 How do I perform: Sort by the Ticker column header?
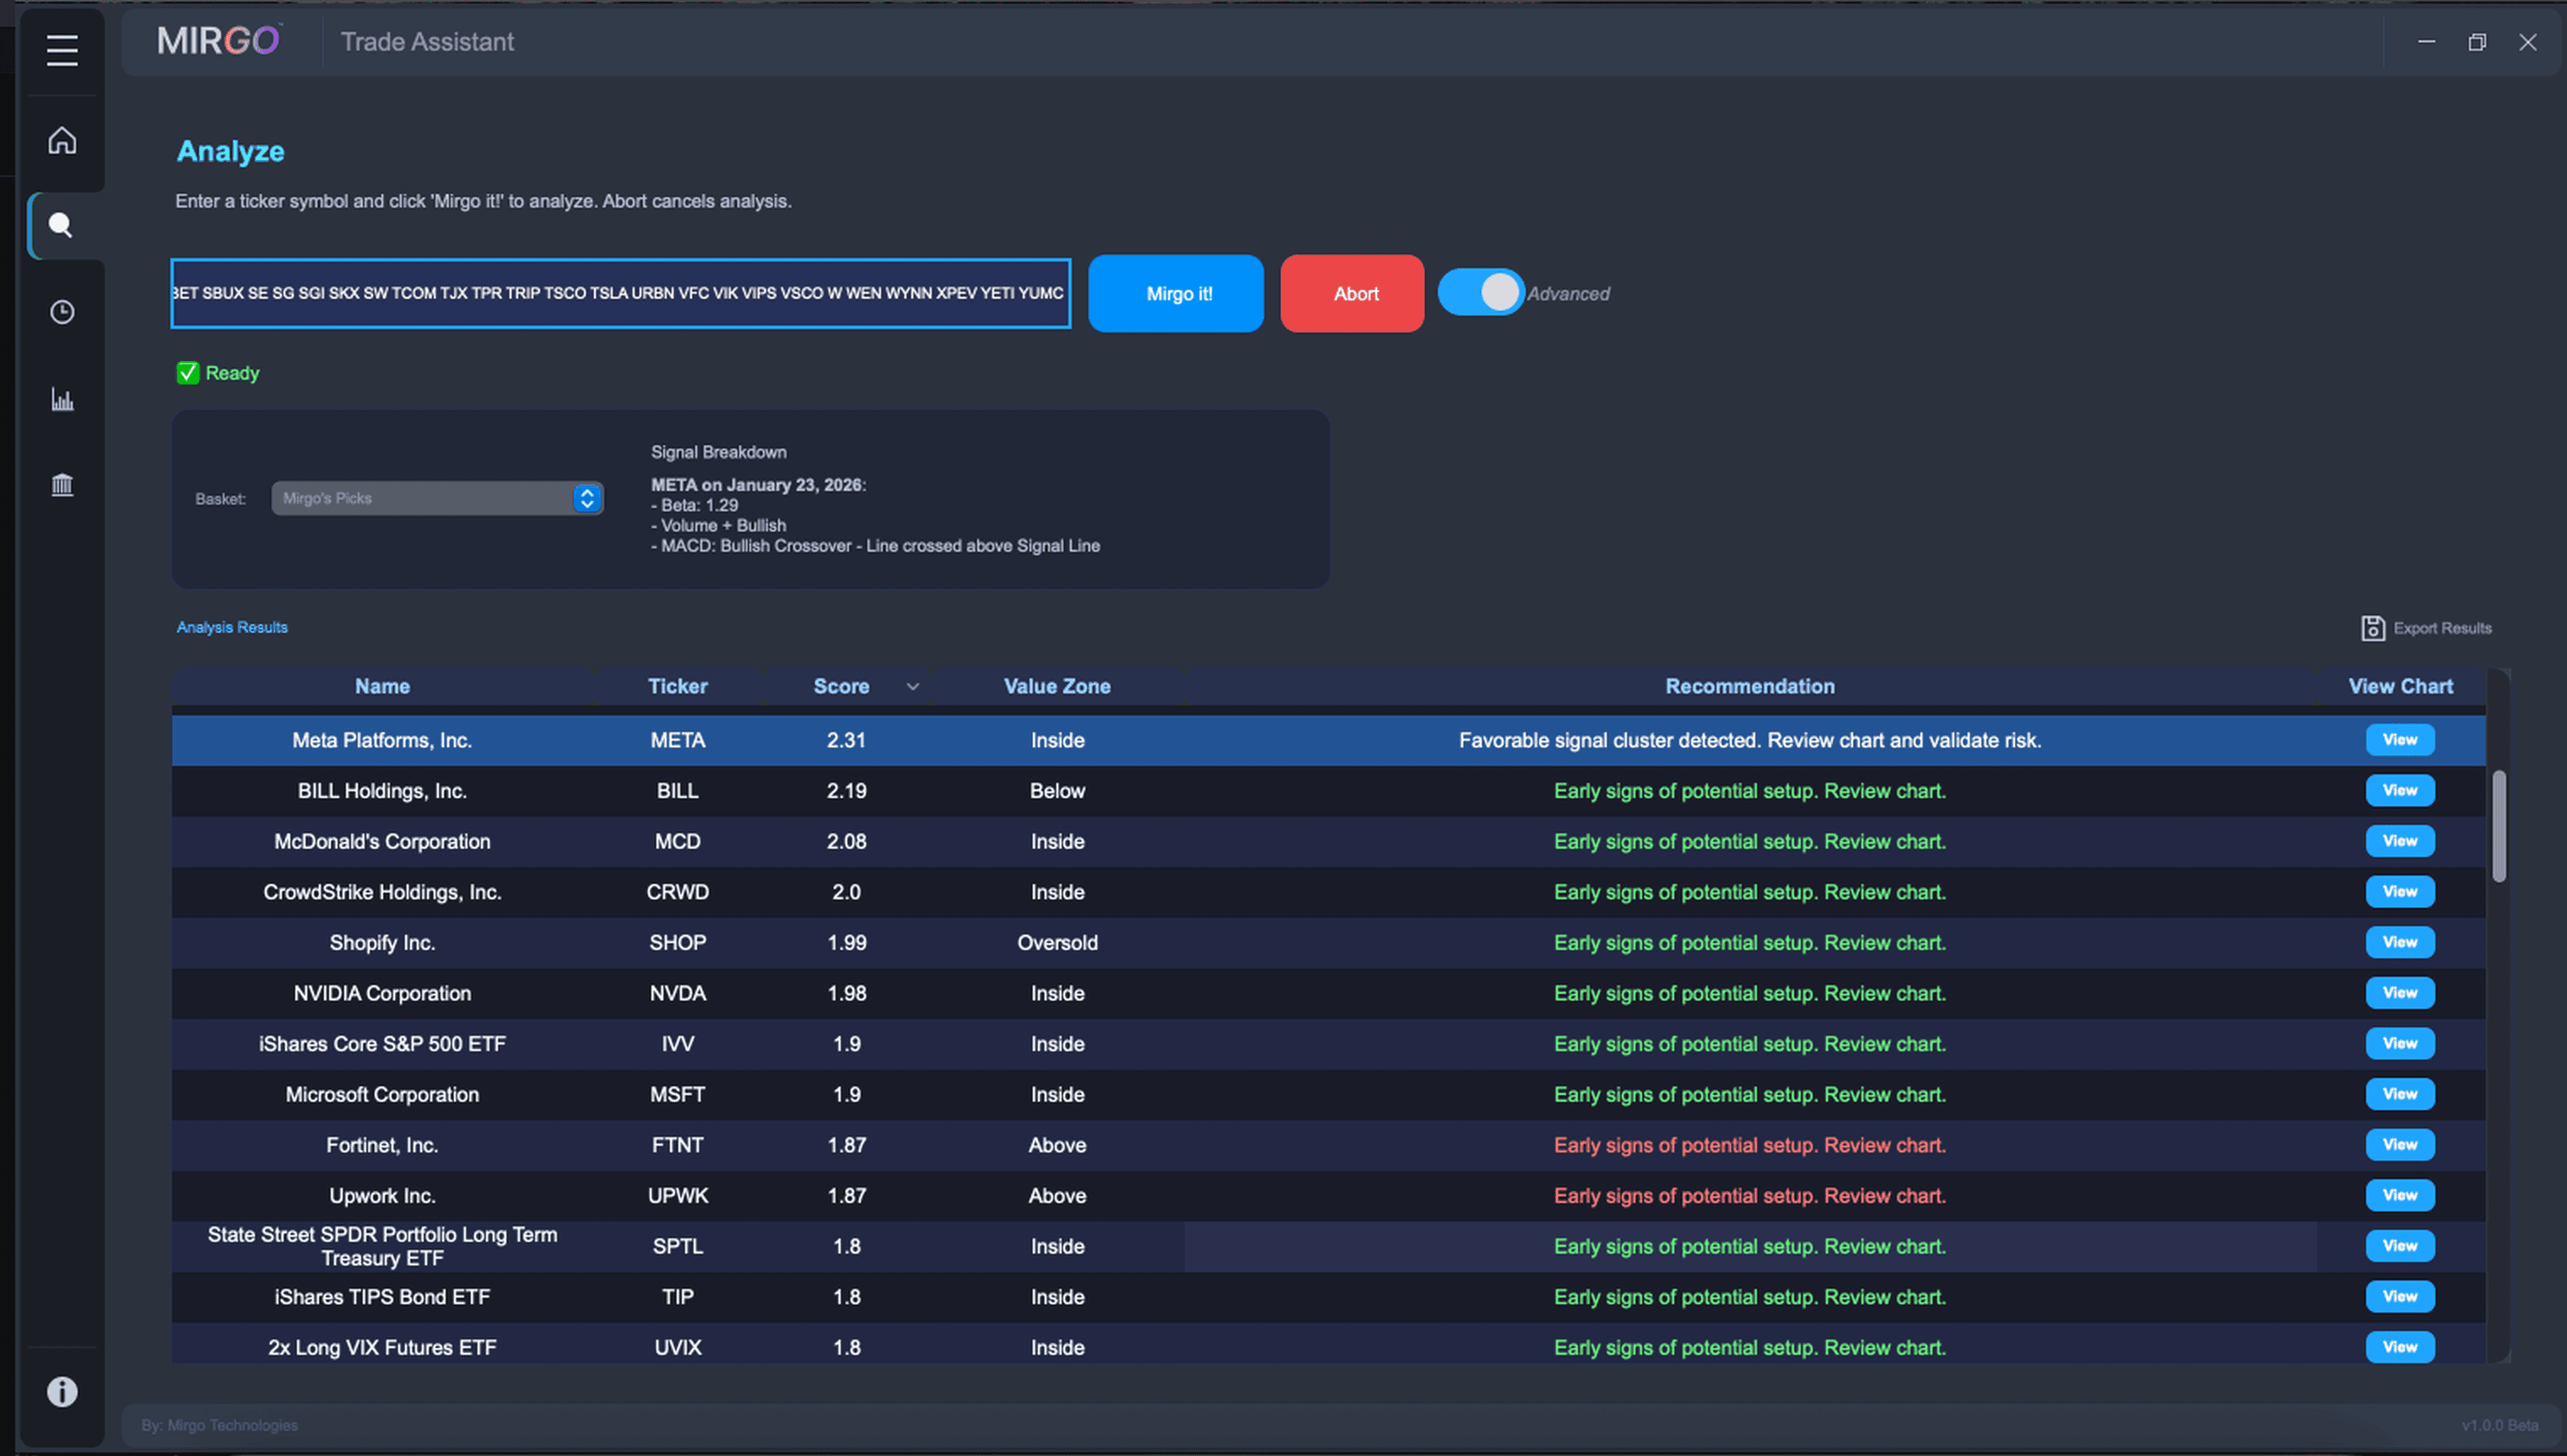tap(677, 686)
